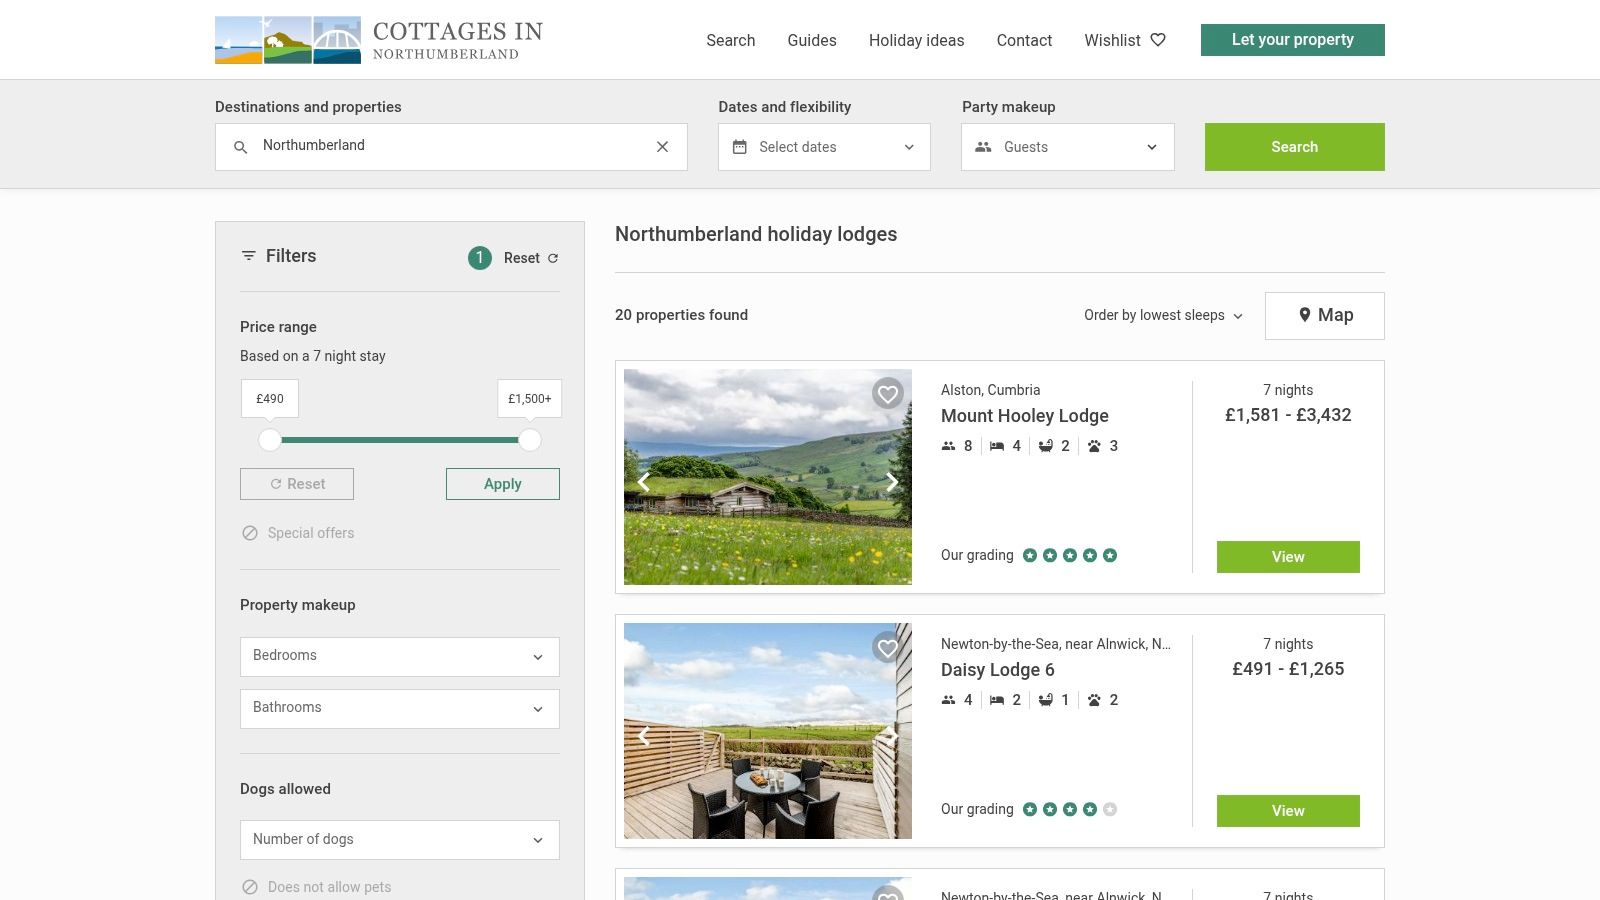Go to Holiday ideas in navigation
This screenshot has width=1600, height=900.
(916, 40)
